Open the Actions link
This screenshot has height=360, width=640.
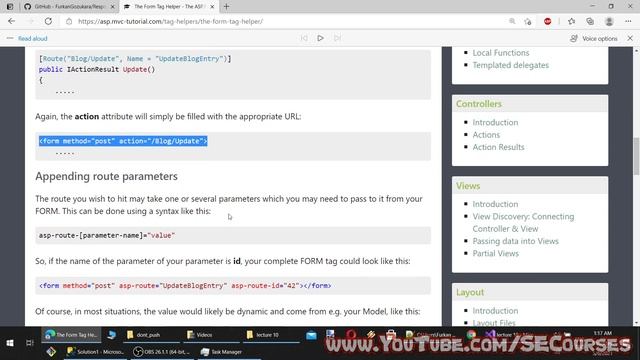pos(486,135)
